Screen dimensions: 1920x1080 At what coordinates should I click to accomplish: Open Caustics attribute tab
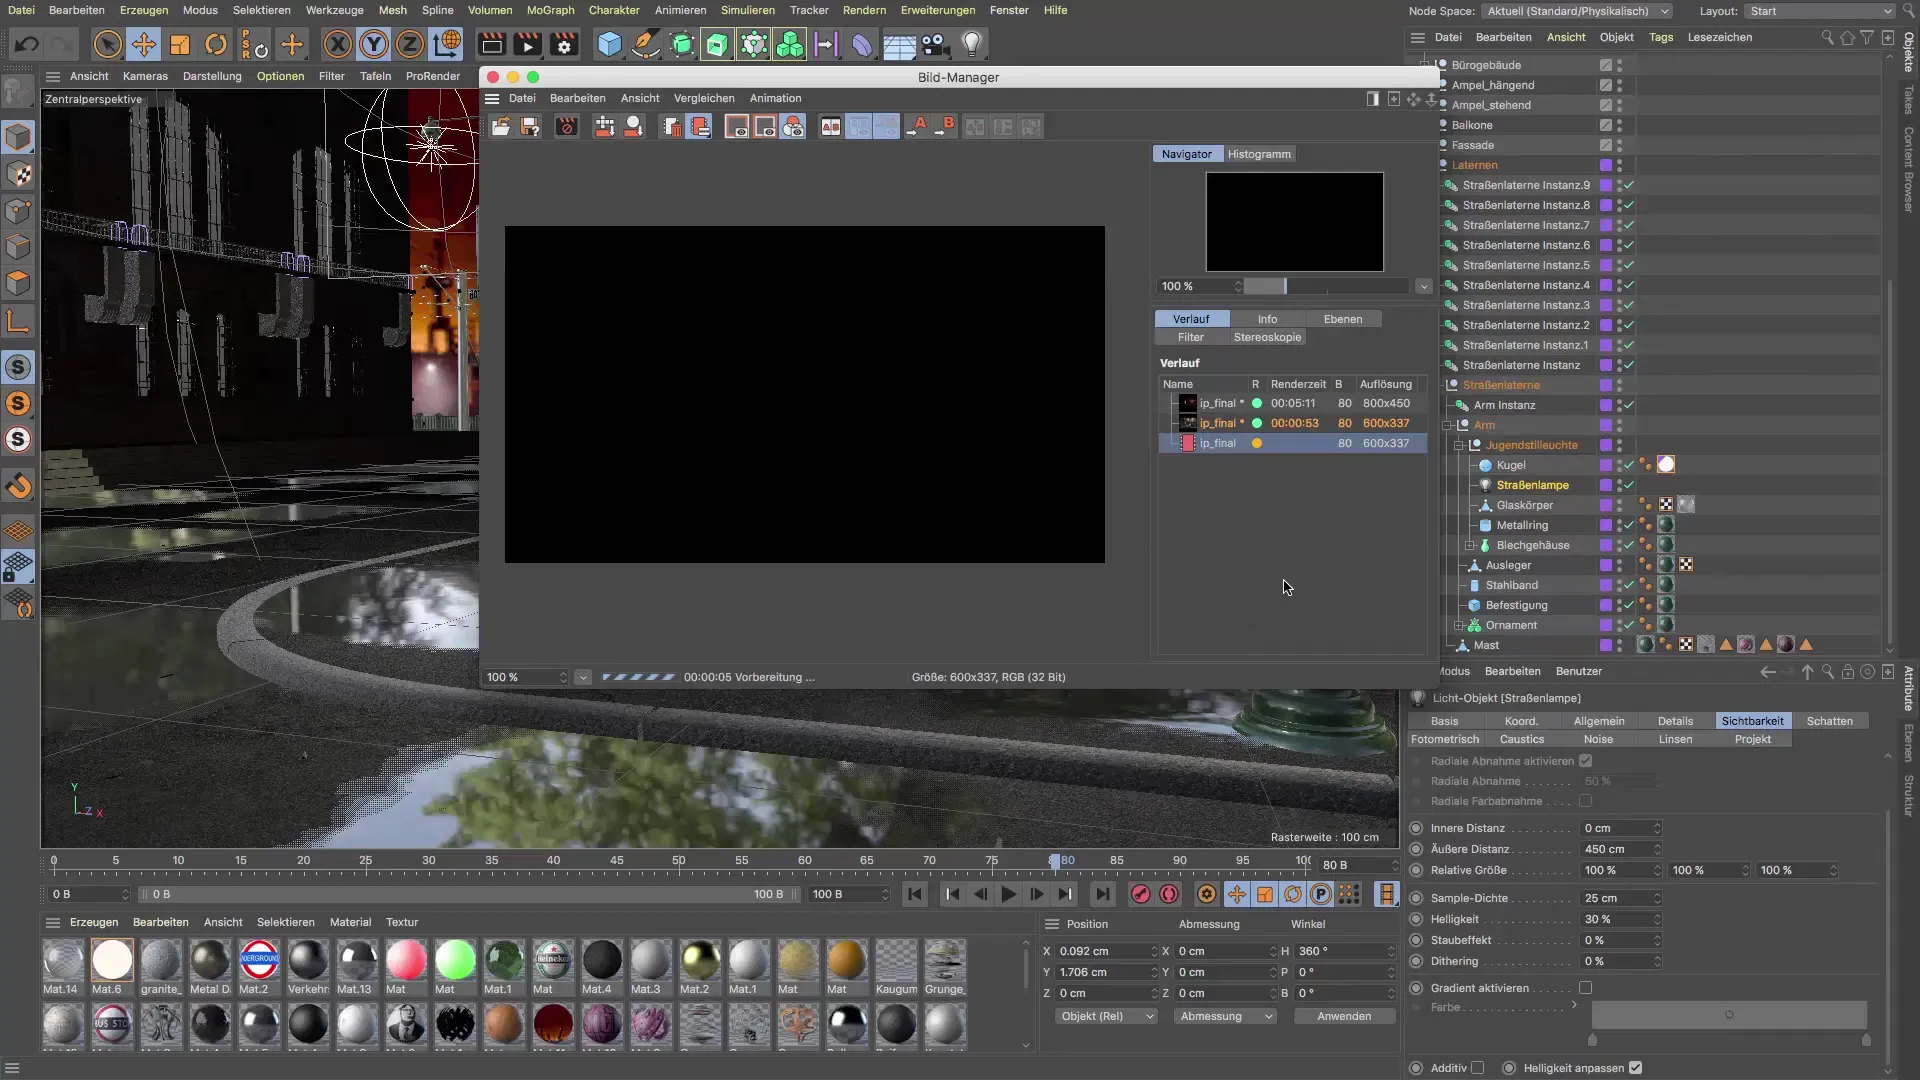click(1521, 739)
